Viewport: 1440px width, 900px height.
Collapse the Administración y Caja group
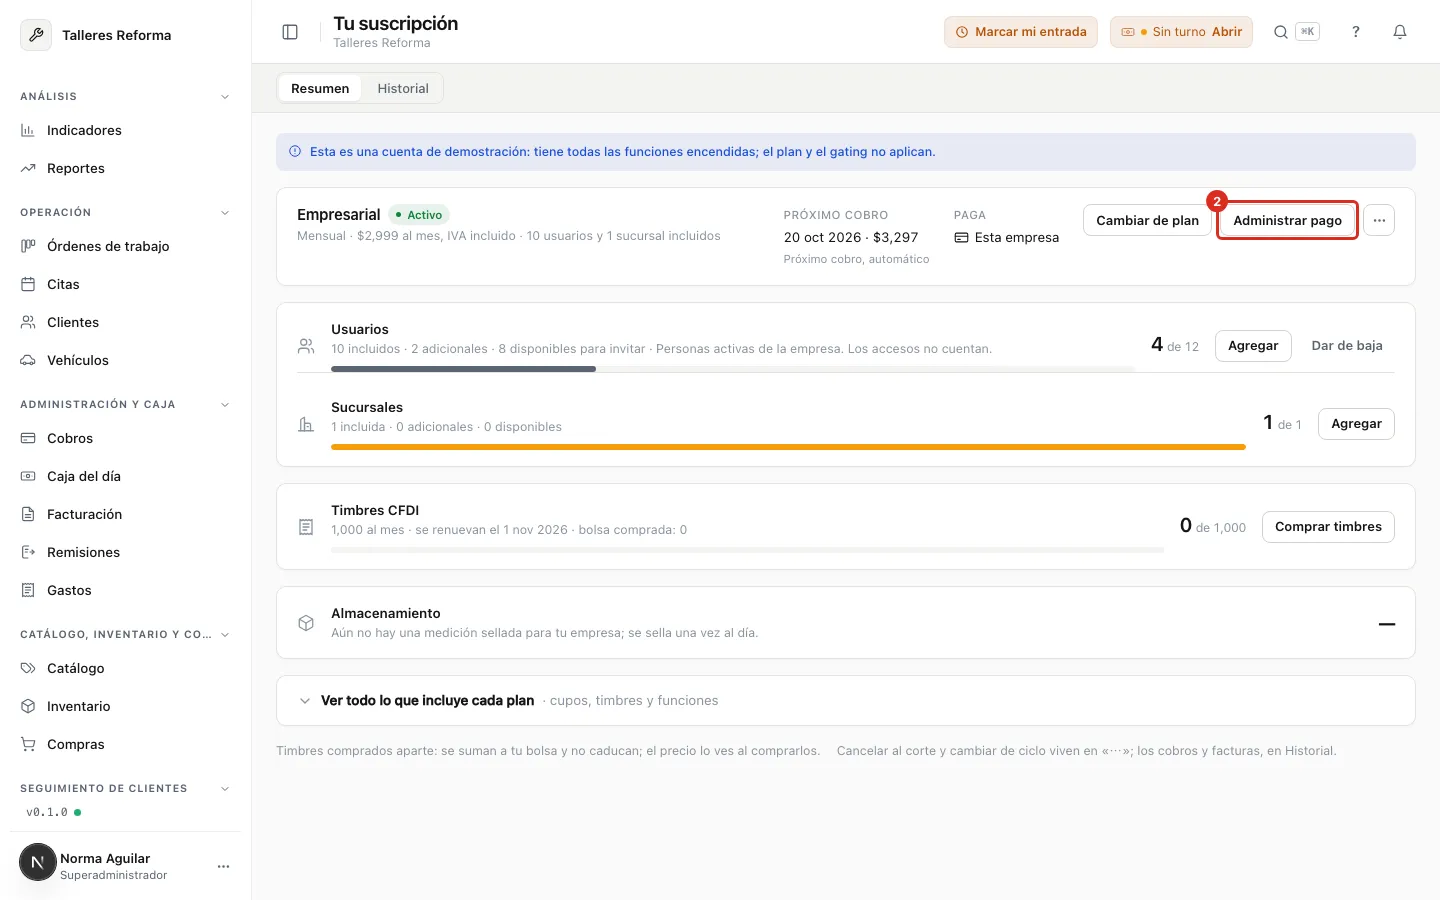click(x=225, y=405)
